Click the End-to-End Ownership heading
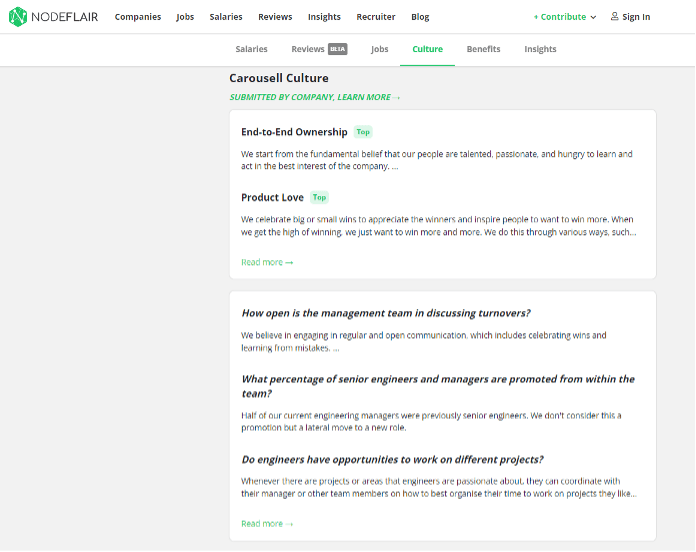The width and height of the screenshot is (696, 552). click(x=294, y=132)
